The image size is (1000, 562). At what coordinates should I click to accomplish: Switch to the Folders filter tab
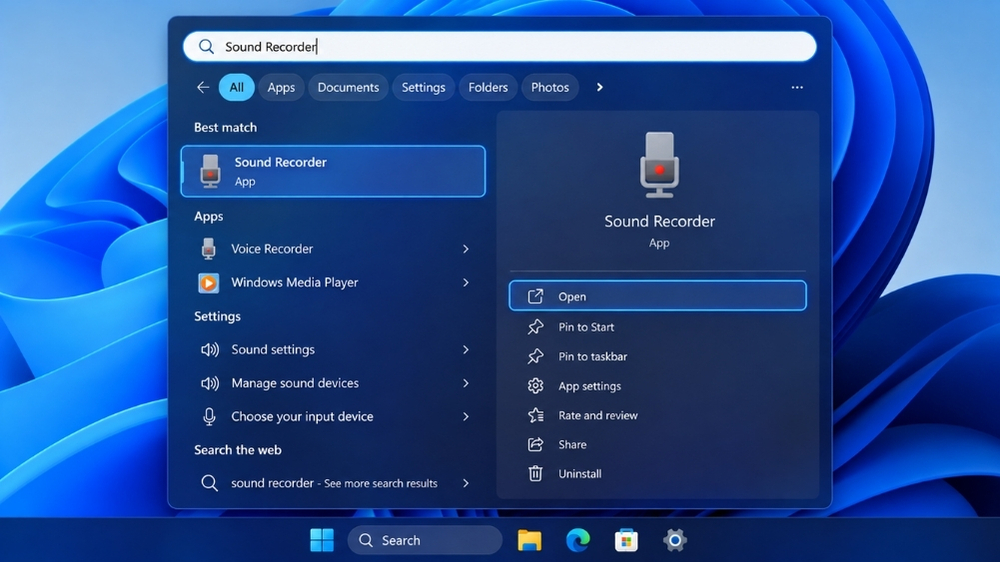coord(488,87)
